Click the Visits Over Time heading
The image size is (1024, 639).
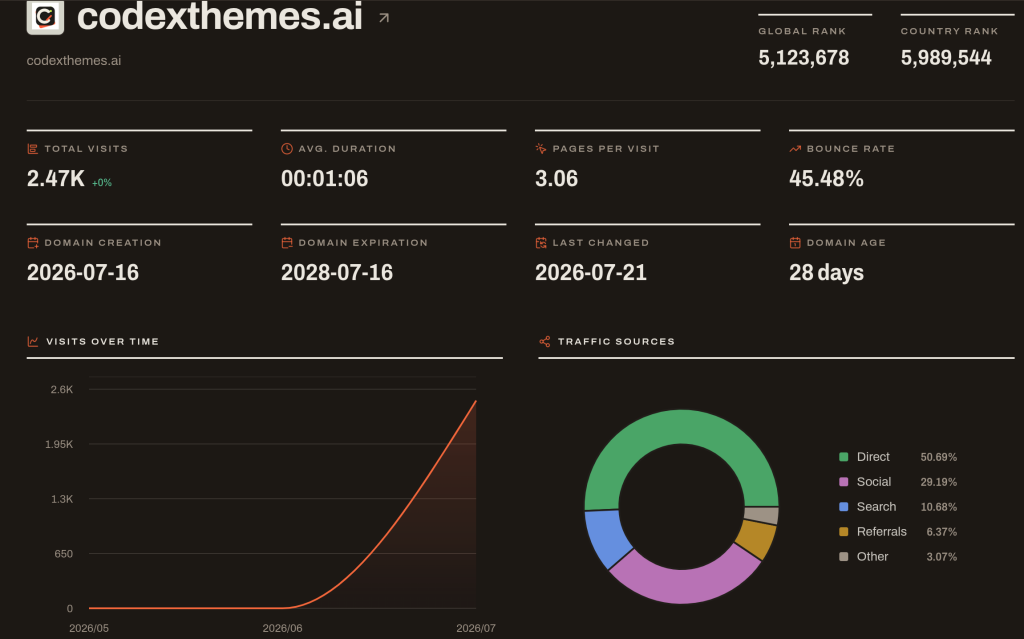[x=103, y=342]
